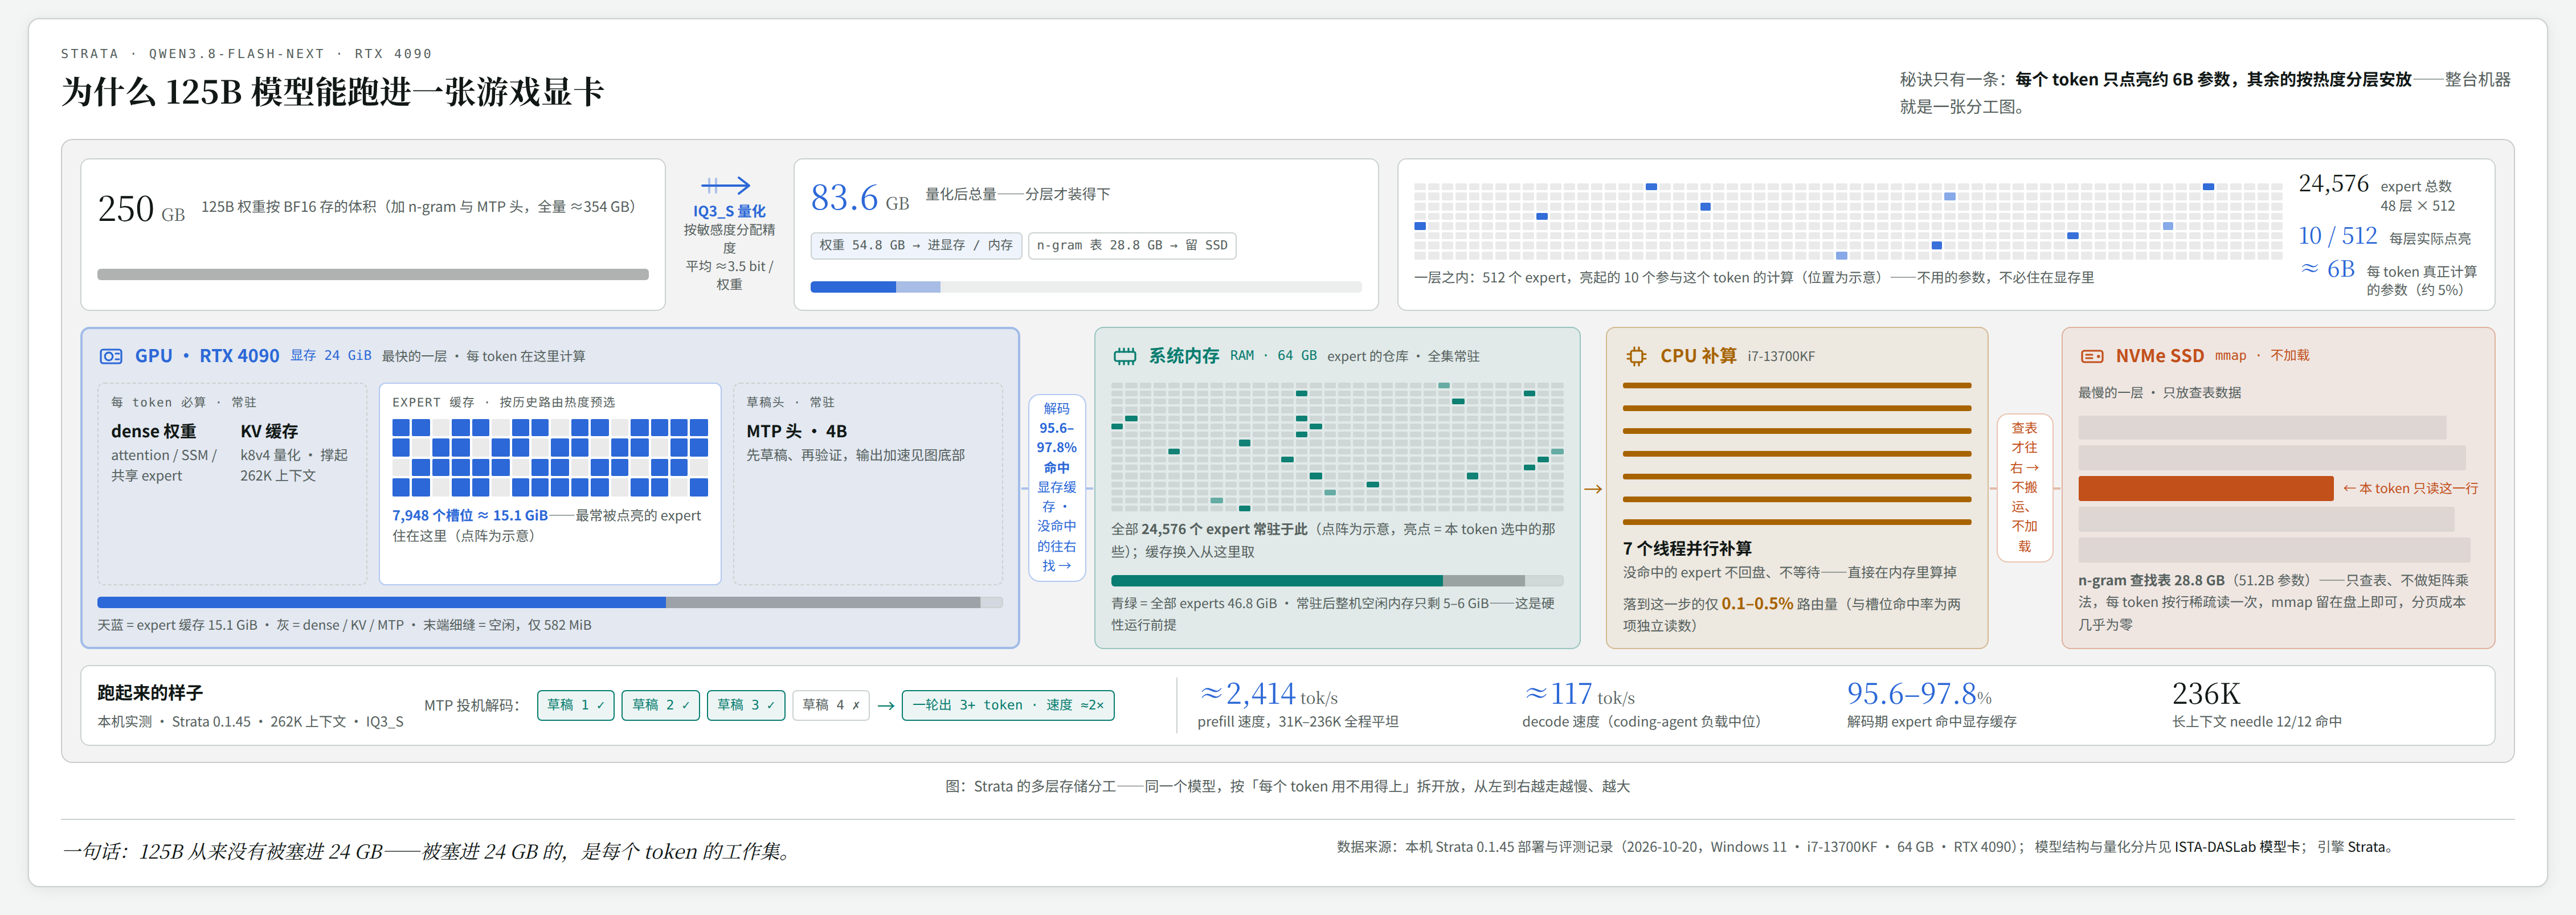This screenshot has width=2576, height=915.
Task: Click the 250 GB figure
Action: point(141,209)
